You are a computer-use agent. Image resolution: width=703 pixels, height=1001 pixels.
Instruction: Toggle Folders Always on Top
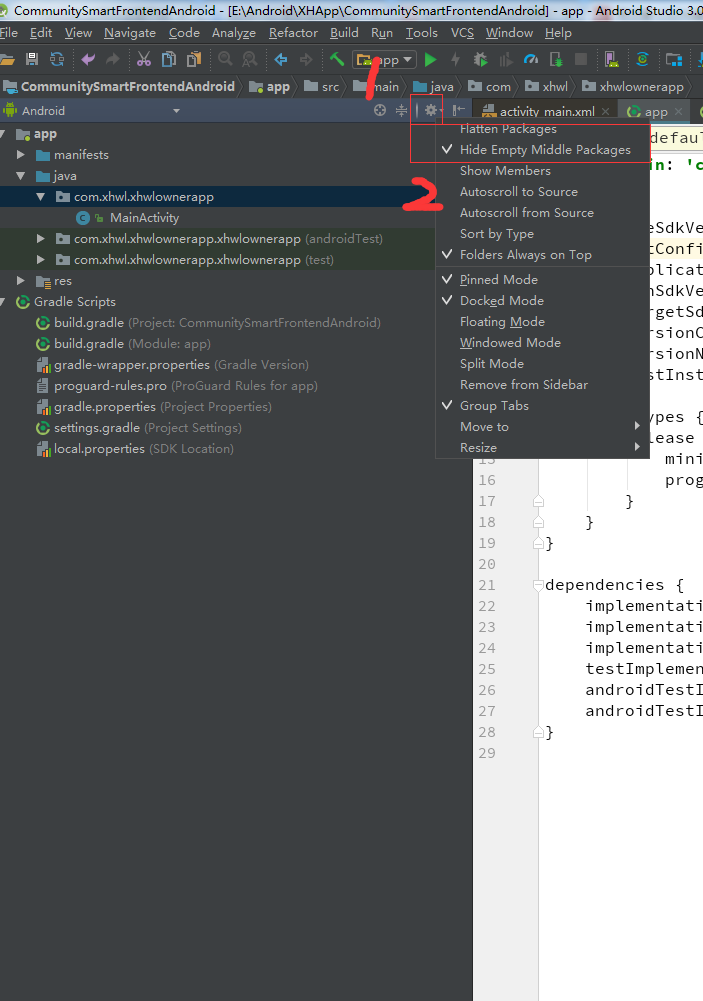pos(542,255)
